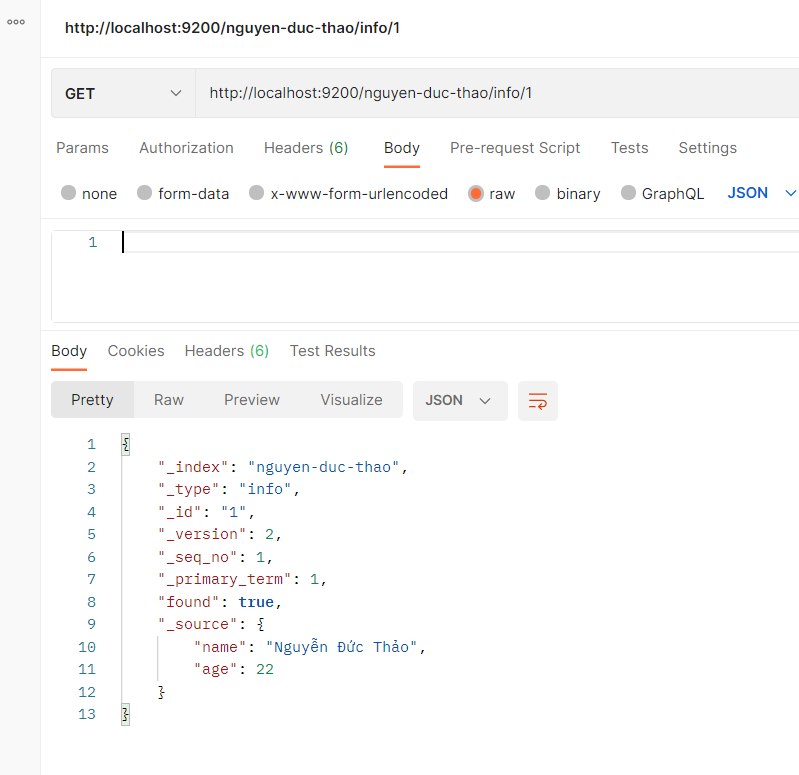Select the none body type

coord(68,193)
